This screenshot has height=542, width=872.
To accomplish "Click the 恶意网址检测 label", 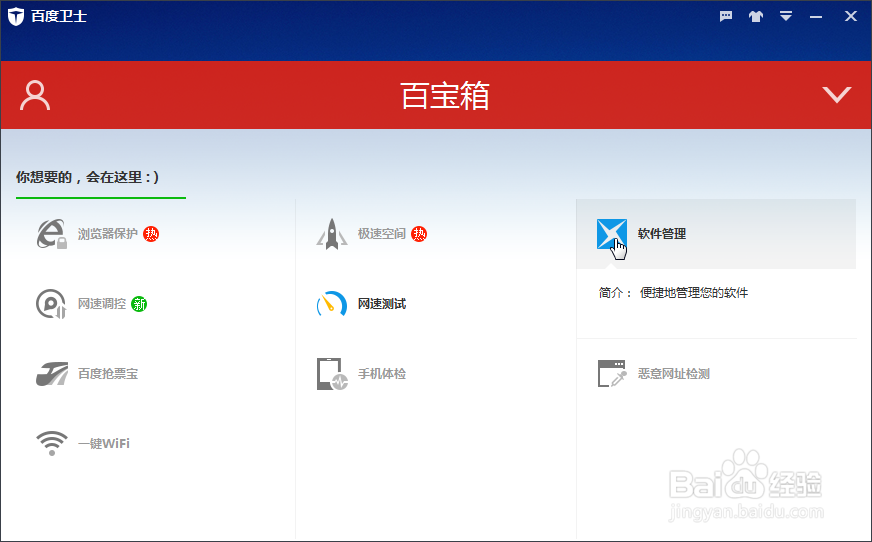I will tap(673, 374).
